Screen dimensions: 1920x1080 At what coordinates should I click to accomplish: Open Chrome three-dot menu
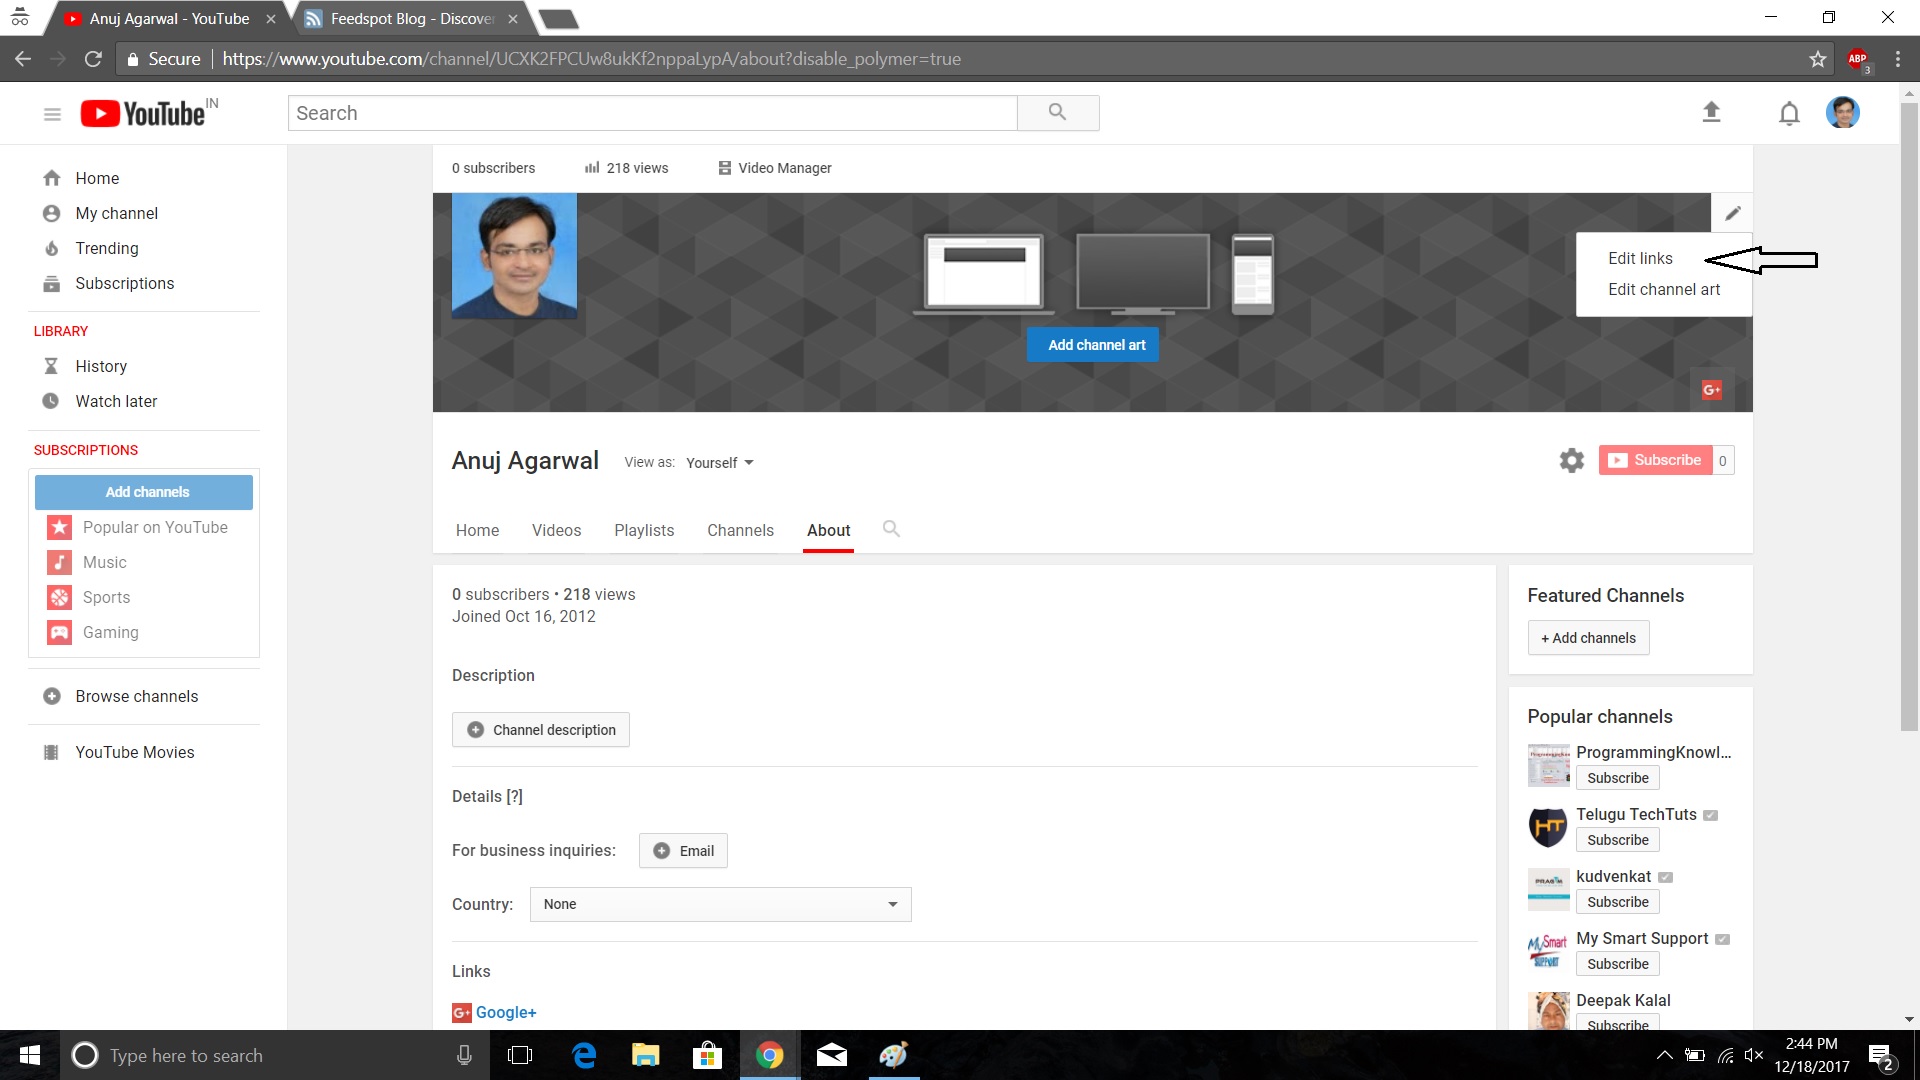point(1897,59)
